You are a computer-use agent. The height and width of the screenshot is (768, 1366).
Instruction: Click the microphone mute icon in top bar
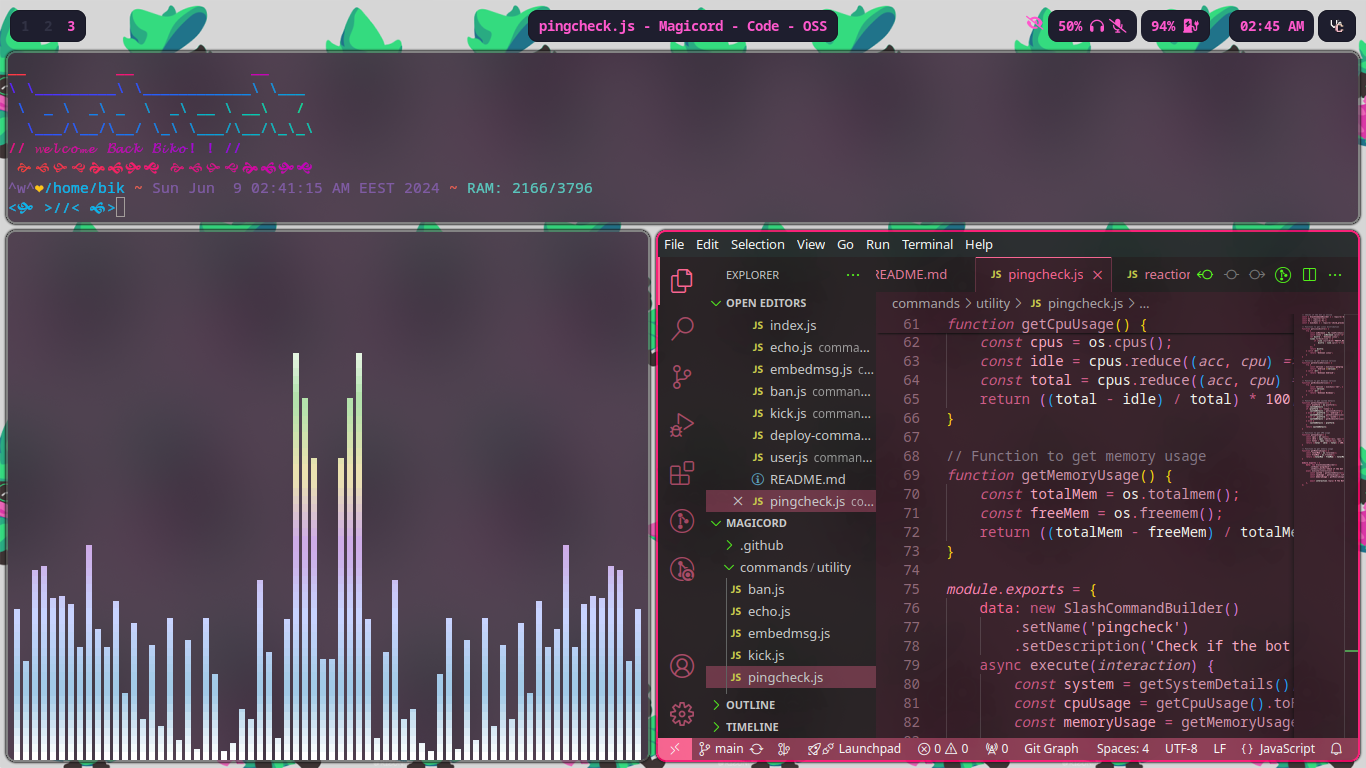(1118, 26)
